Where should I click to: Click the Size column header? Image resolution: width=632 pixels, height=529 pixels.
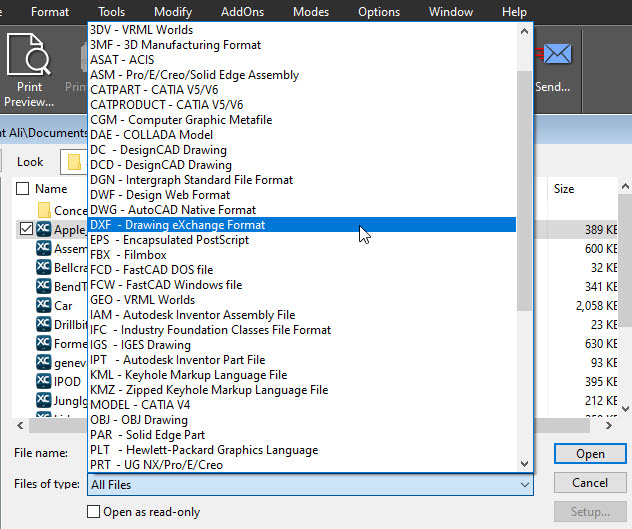pyautogui.click(x=564, y=189)
